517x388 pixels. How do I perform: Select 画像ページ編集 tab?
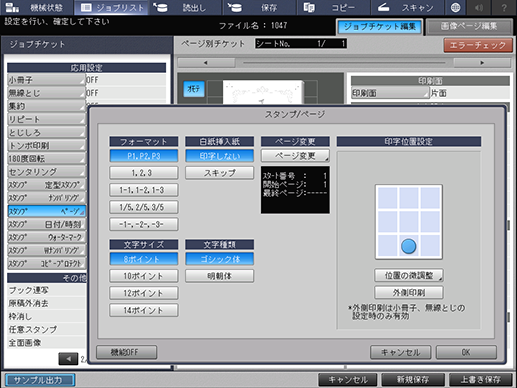coord(469,27)
